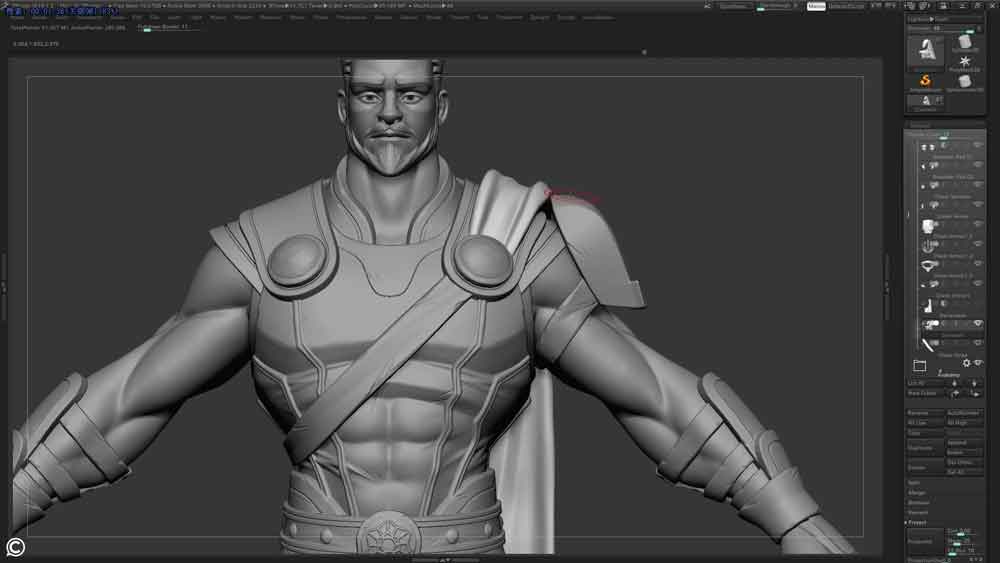Expand the Boolean section
1000x563 pixels.
(918, 502)
